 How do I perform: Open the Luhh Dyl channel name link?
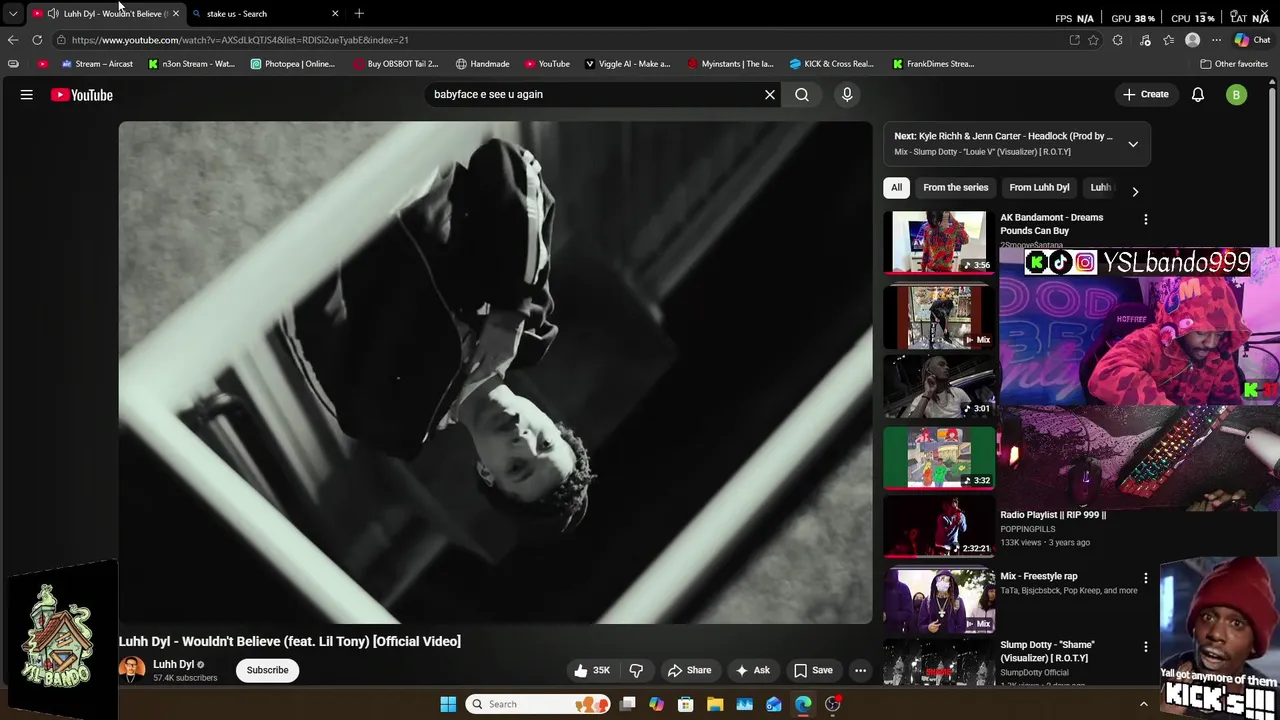click(173, 664)
